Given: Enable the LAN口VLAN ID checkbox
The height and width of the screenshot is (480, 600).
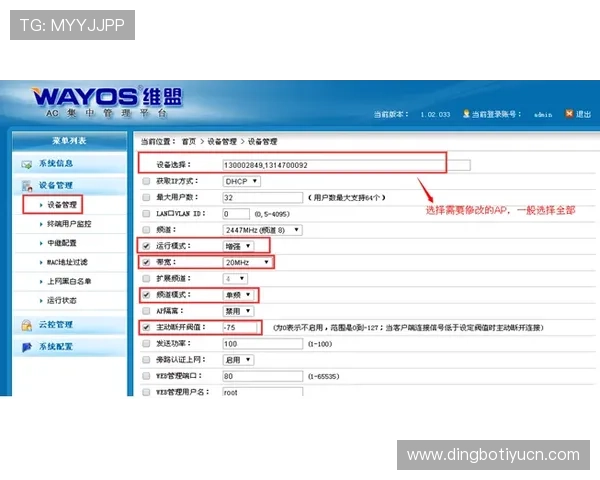Looking at the screenshot, I should (x=146, y=214).
